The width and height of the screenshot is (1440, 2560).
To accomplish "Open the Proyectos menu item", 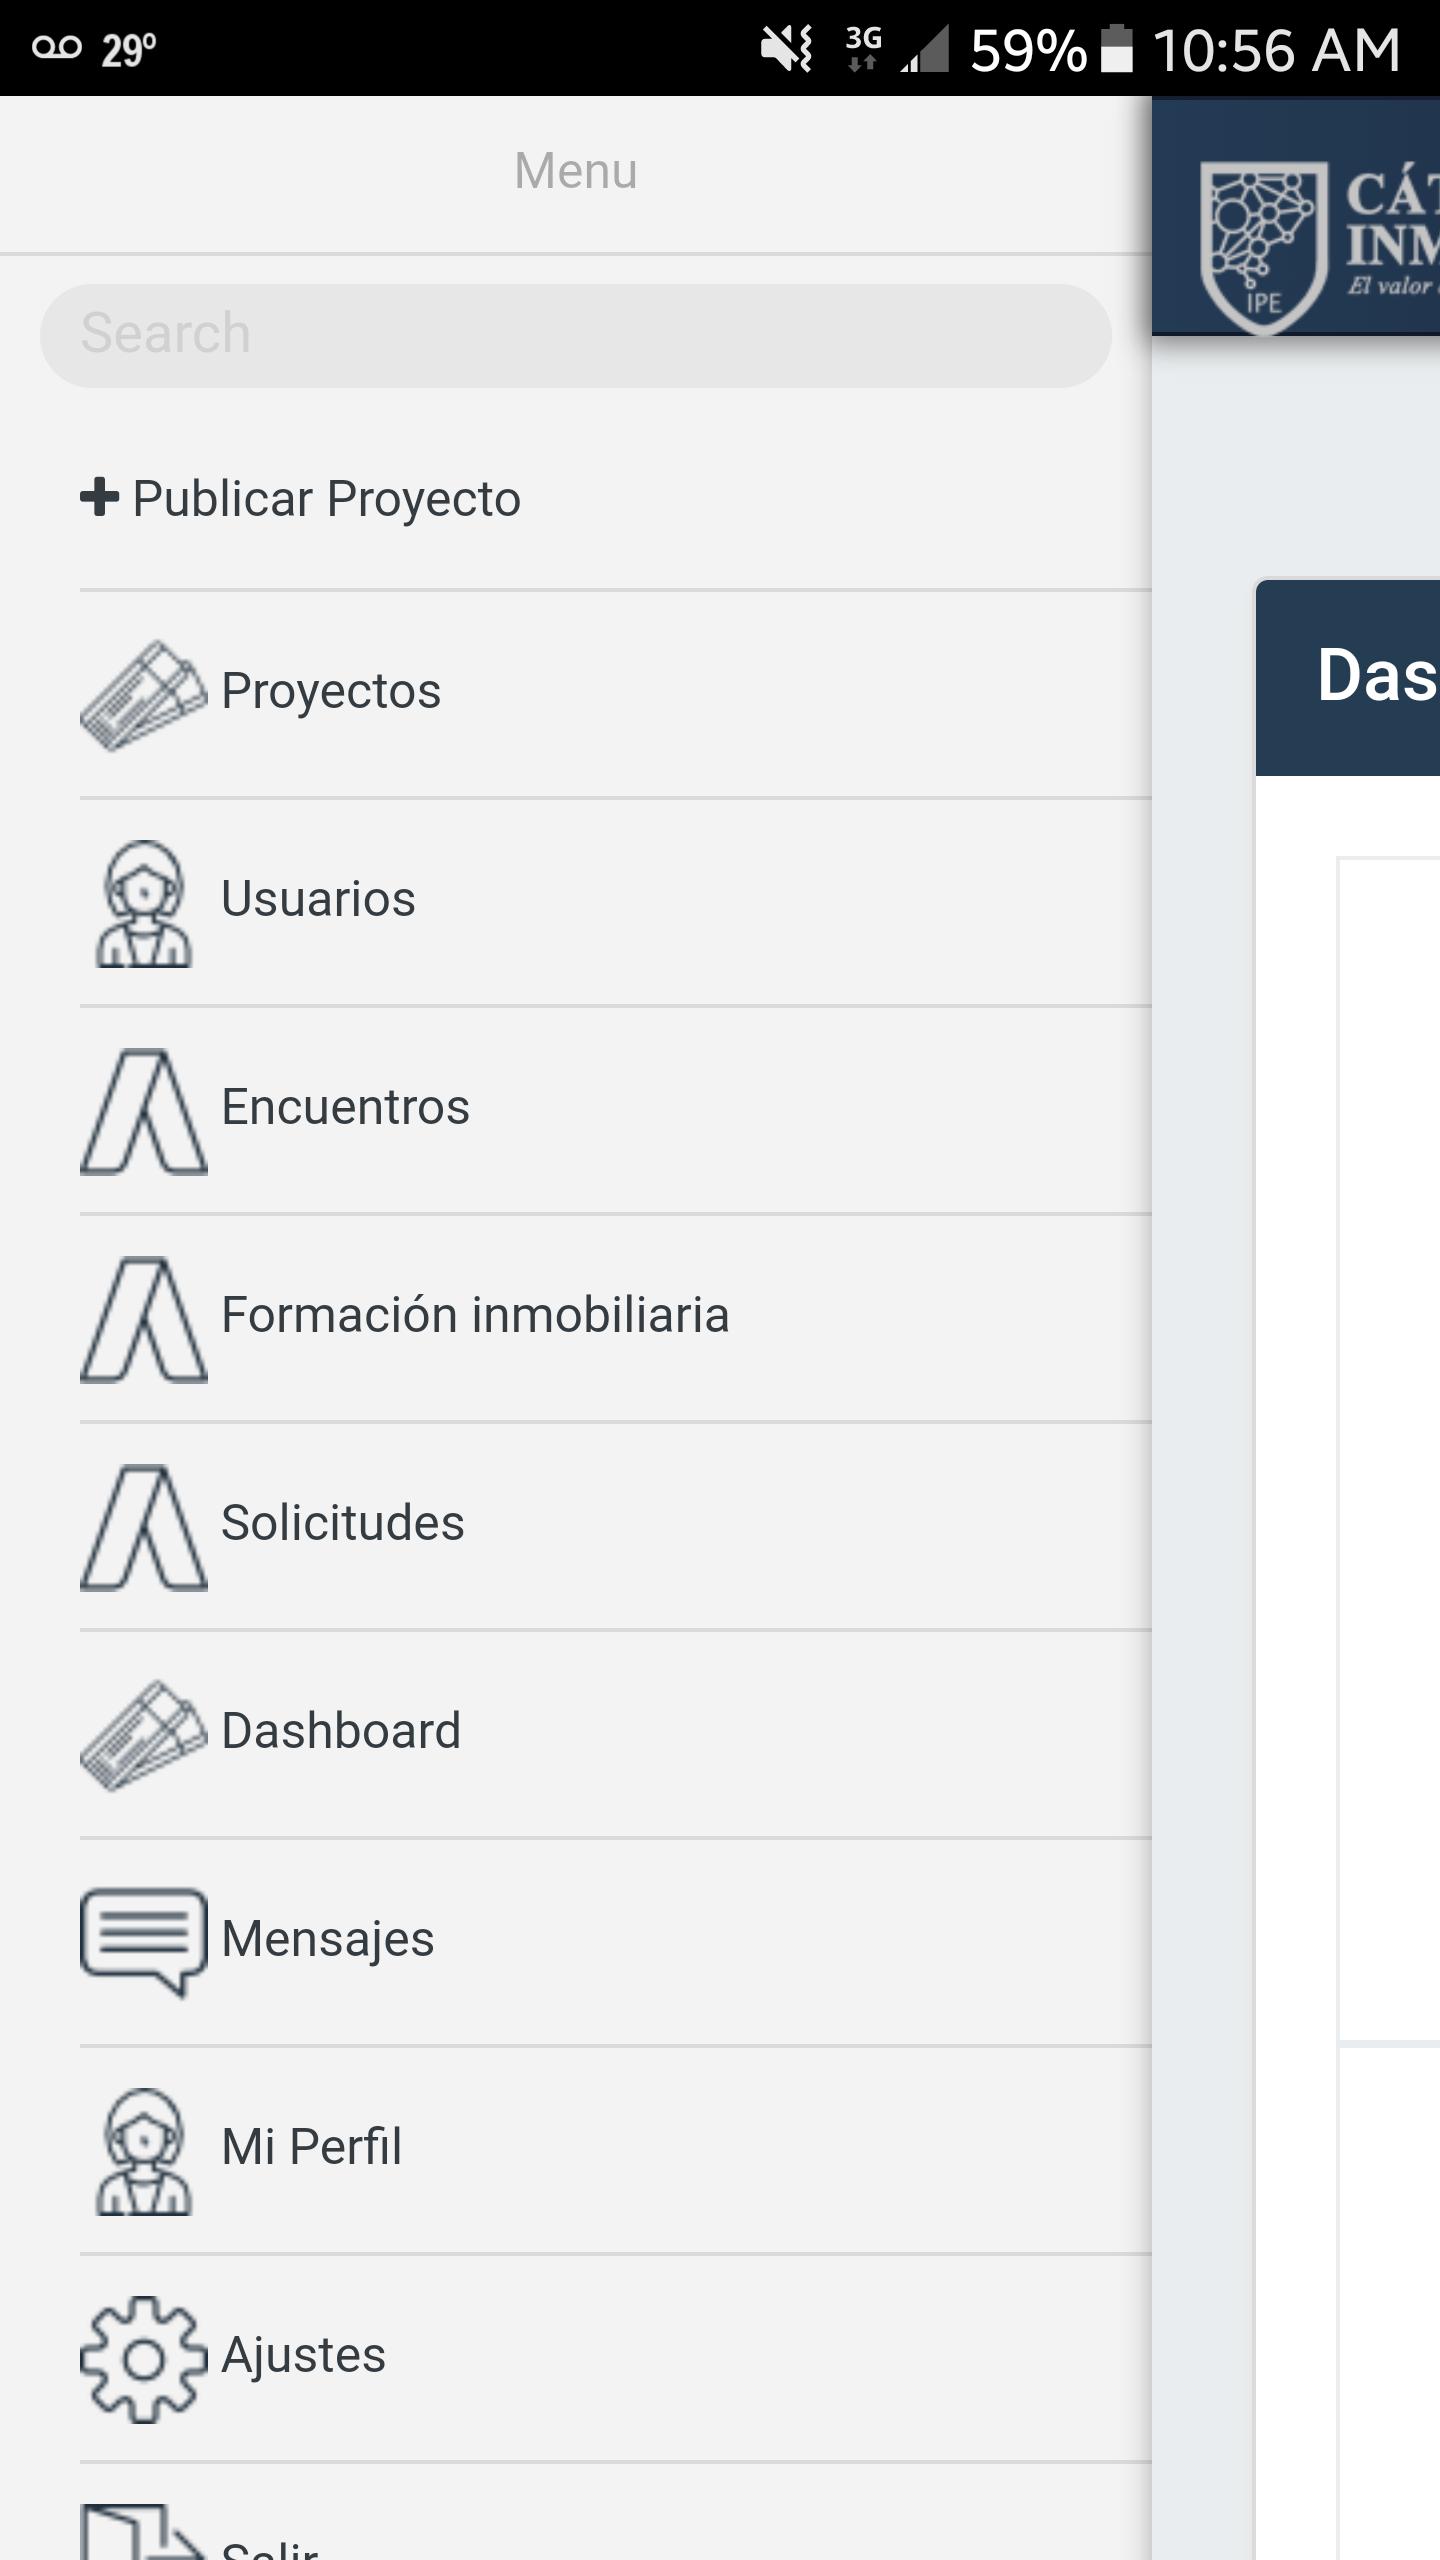I will click(x=331, y=691).
